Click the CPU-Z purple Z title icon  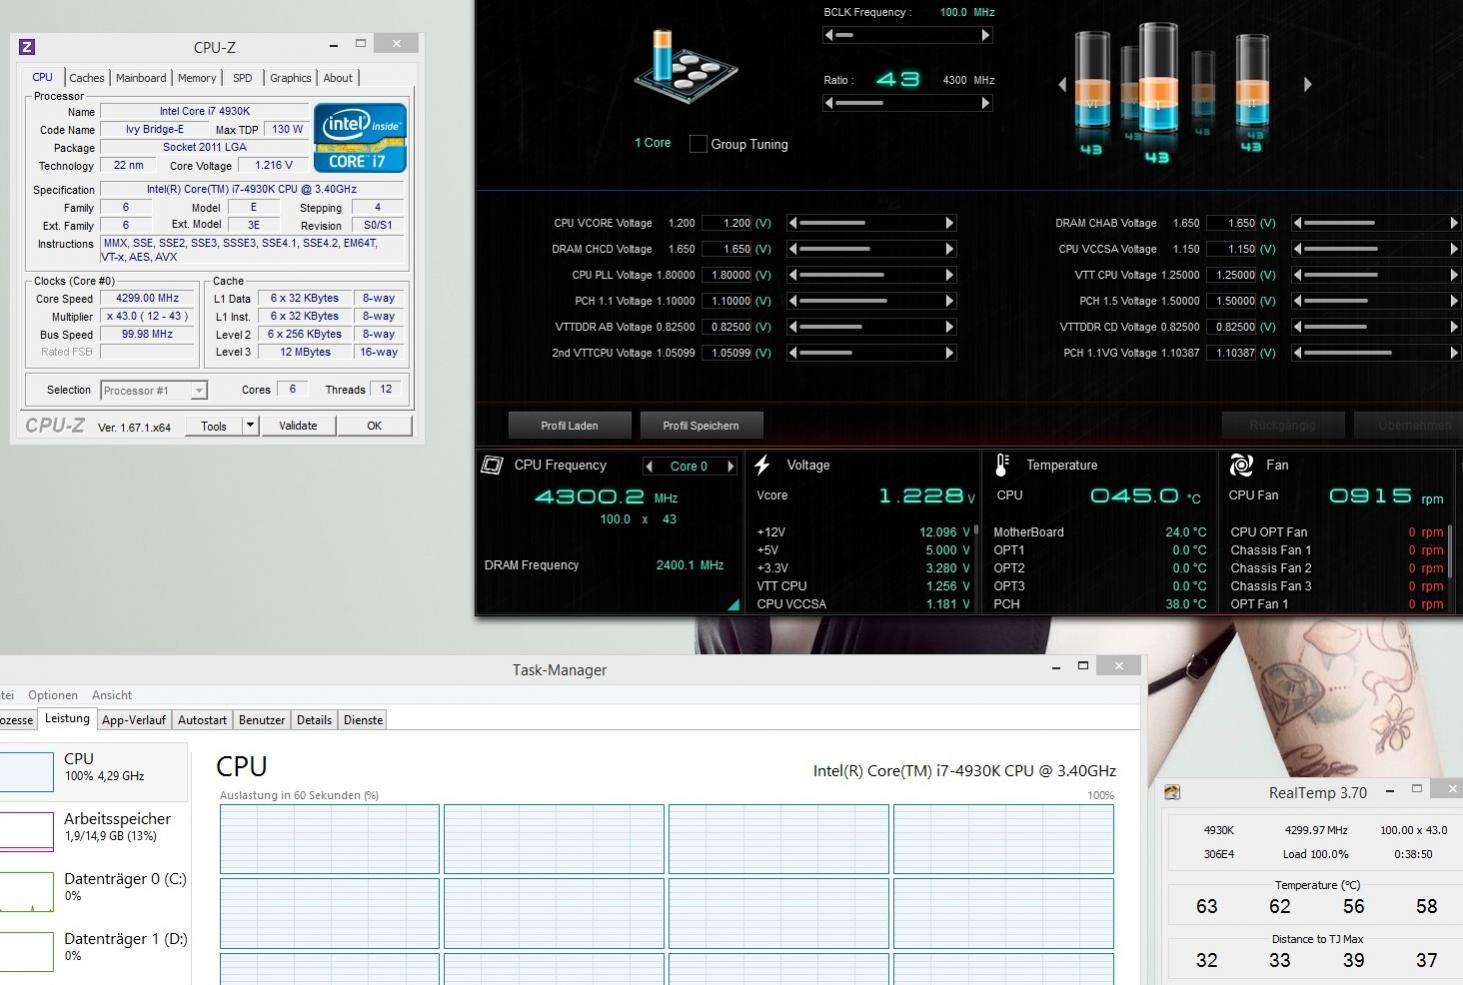pos(27,47)
